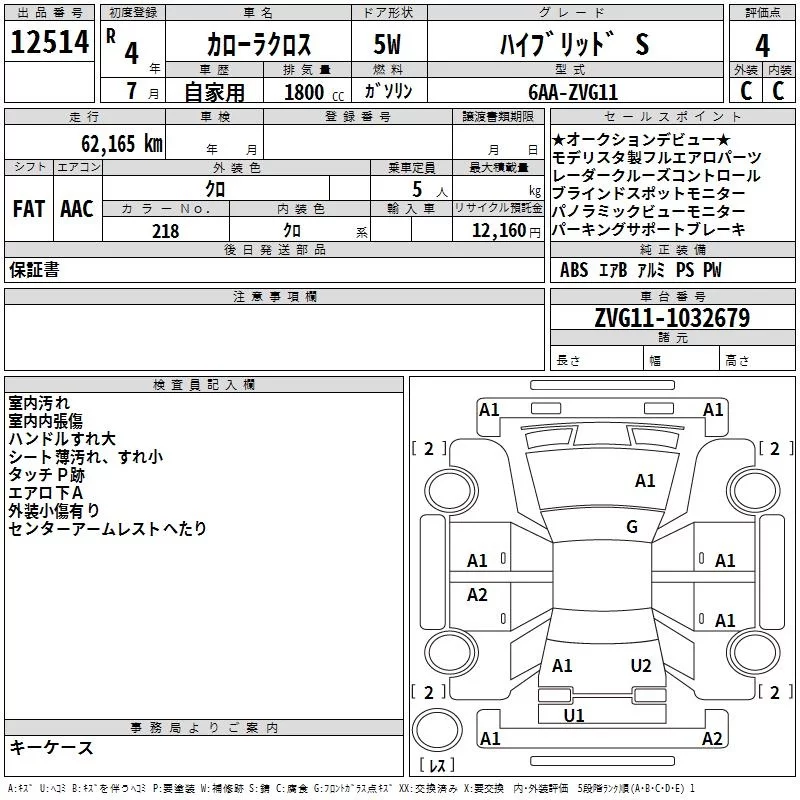
Task: Click the 長さ dimension field
Action: tap(596, 359)
